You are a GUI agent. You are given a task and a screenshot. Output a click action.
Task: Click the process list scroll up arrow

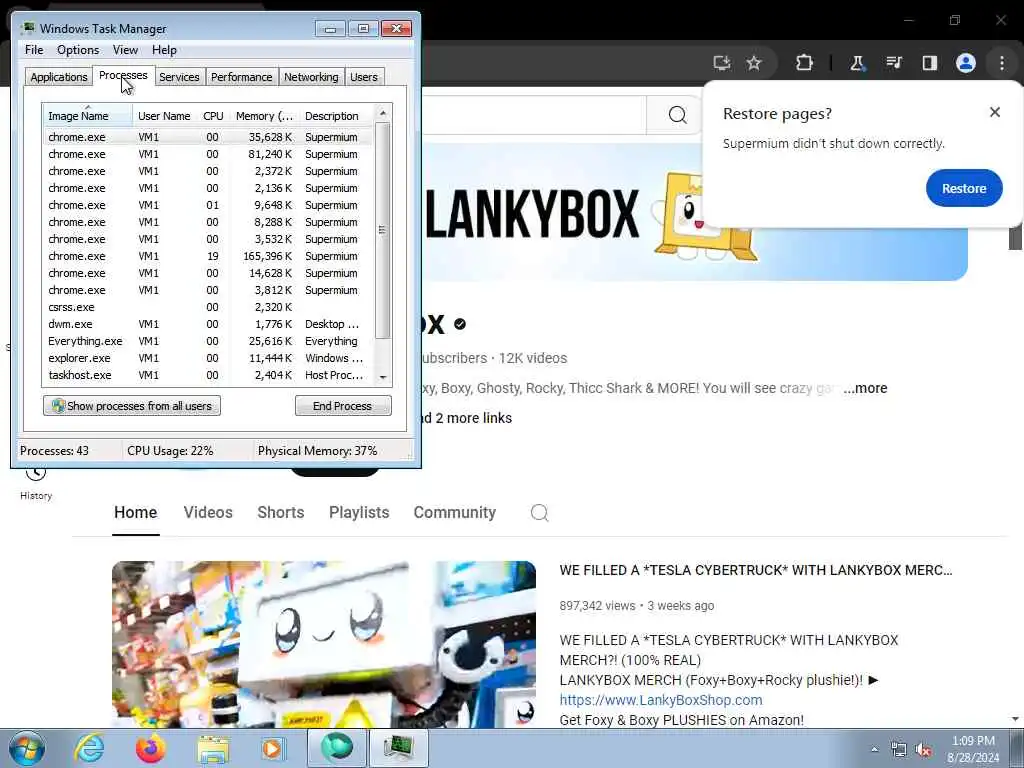(383, 113)
